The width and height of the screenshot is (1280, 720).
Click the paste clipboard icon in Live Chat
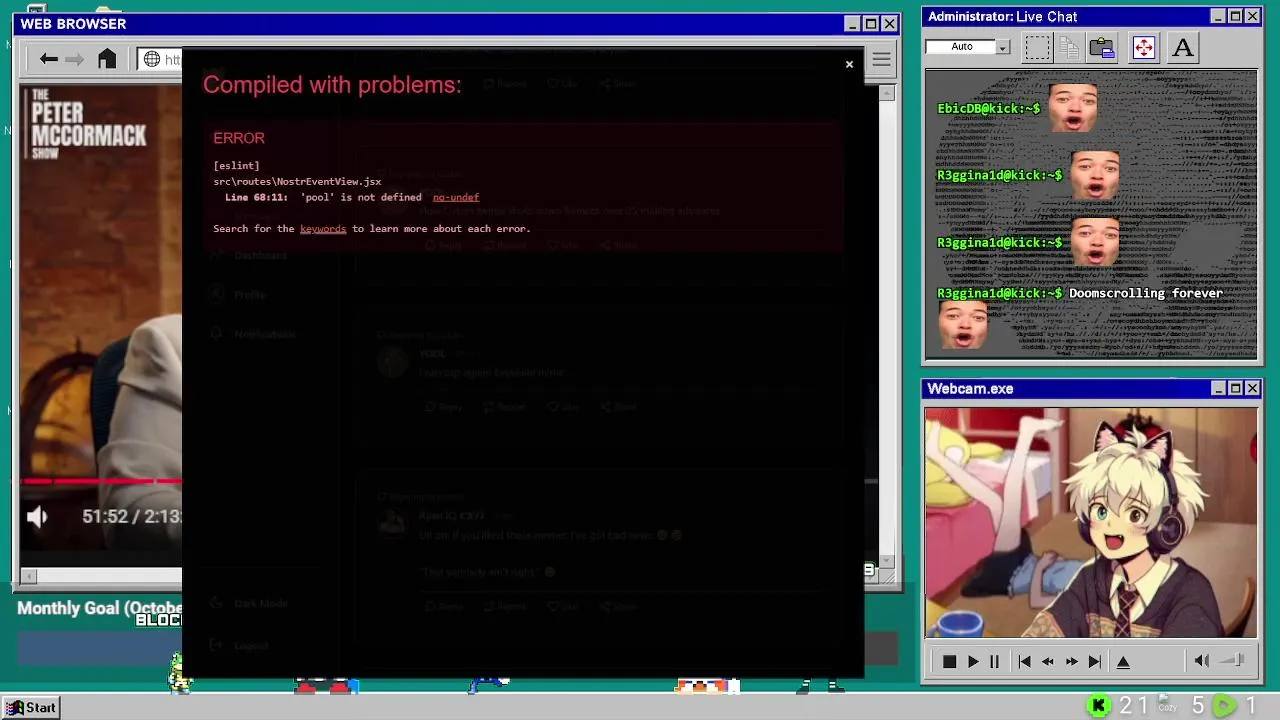click(1102, 47)
